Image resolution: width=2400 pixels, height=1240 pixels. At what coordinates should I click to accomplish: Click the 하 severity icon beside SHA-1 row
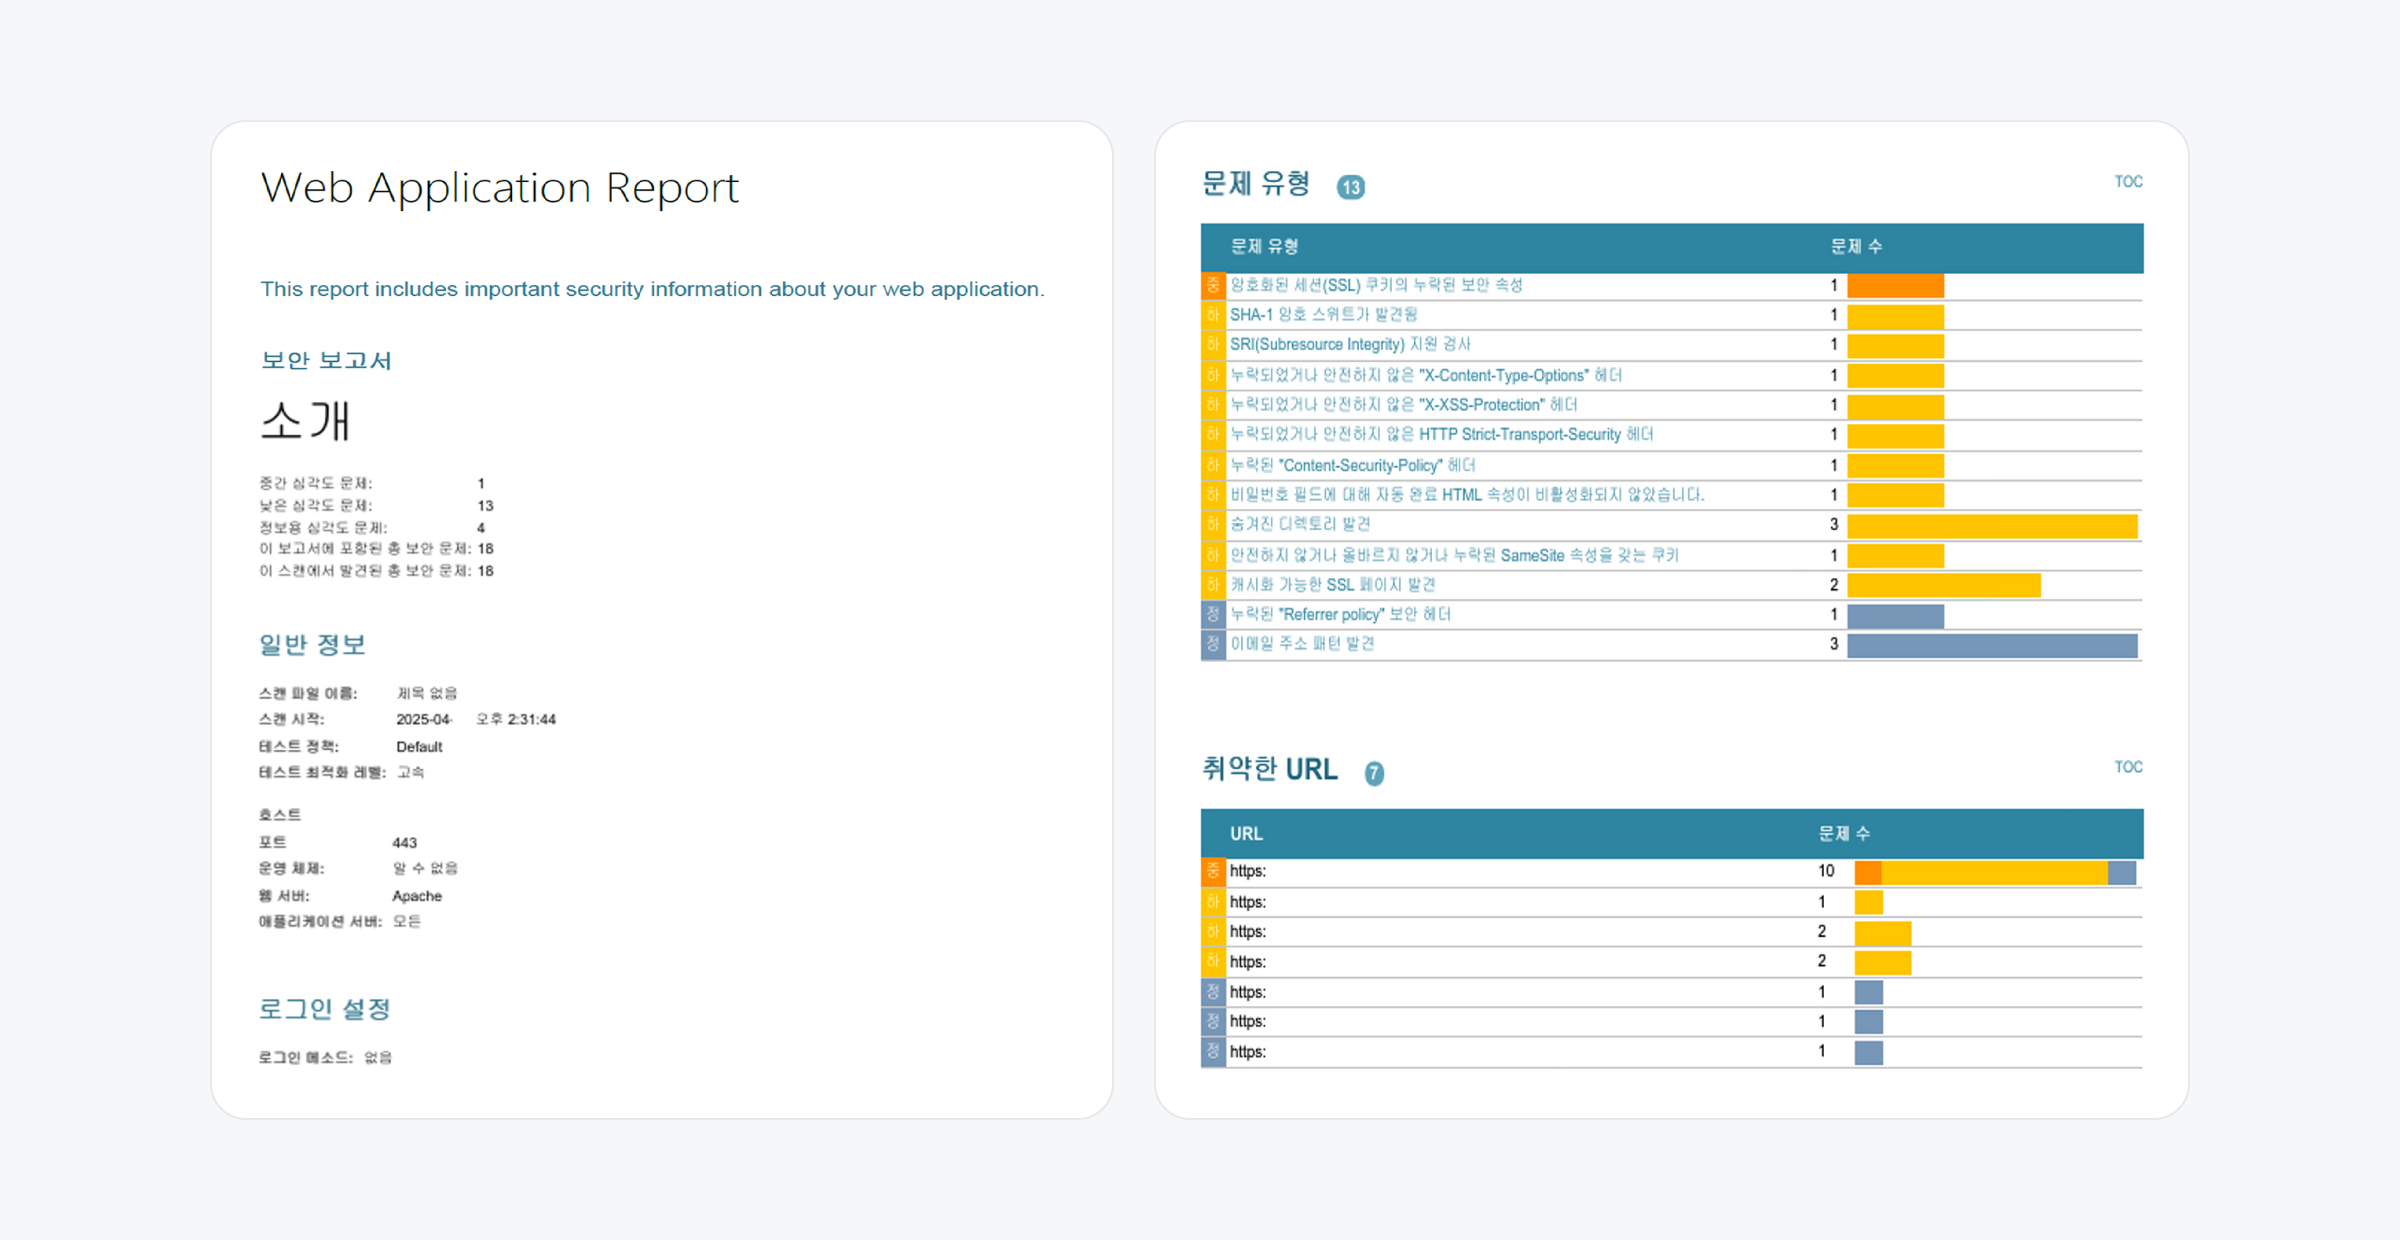click(1213, 315)
